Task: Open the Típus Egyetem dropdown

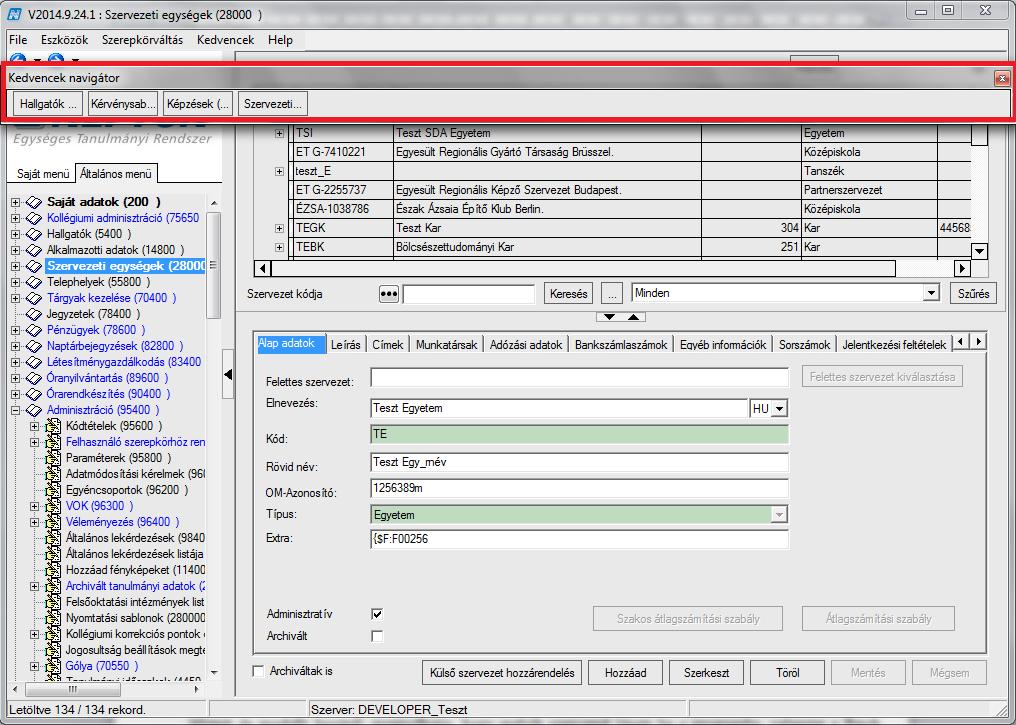Action: [x=779, y=515]
